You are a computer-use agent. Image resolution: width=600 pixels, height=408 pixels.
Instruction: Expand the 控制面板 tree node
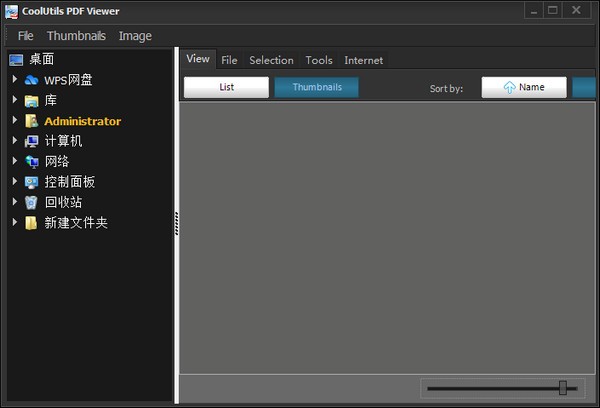15,181
